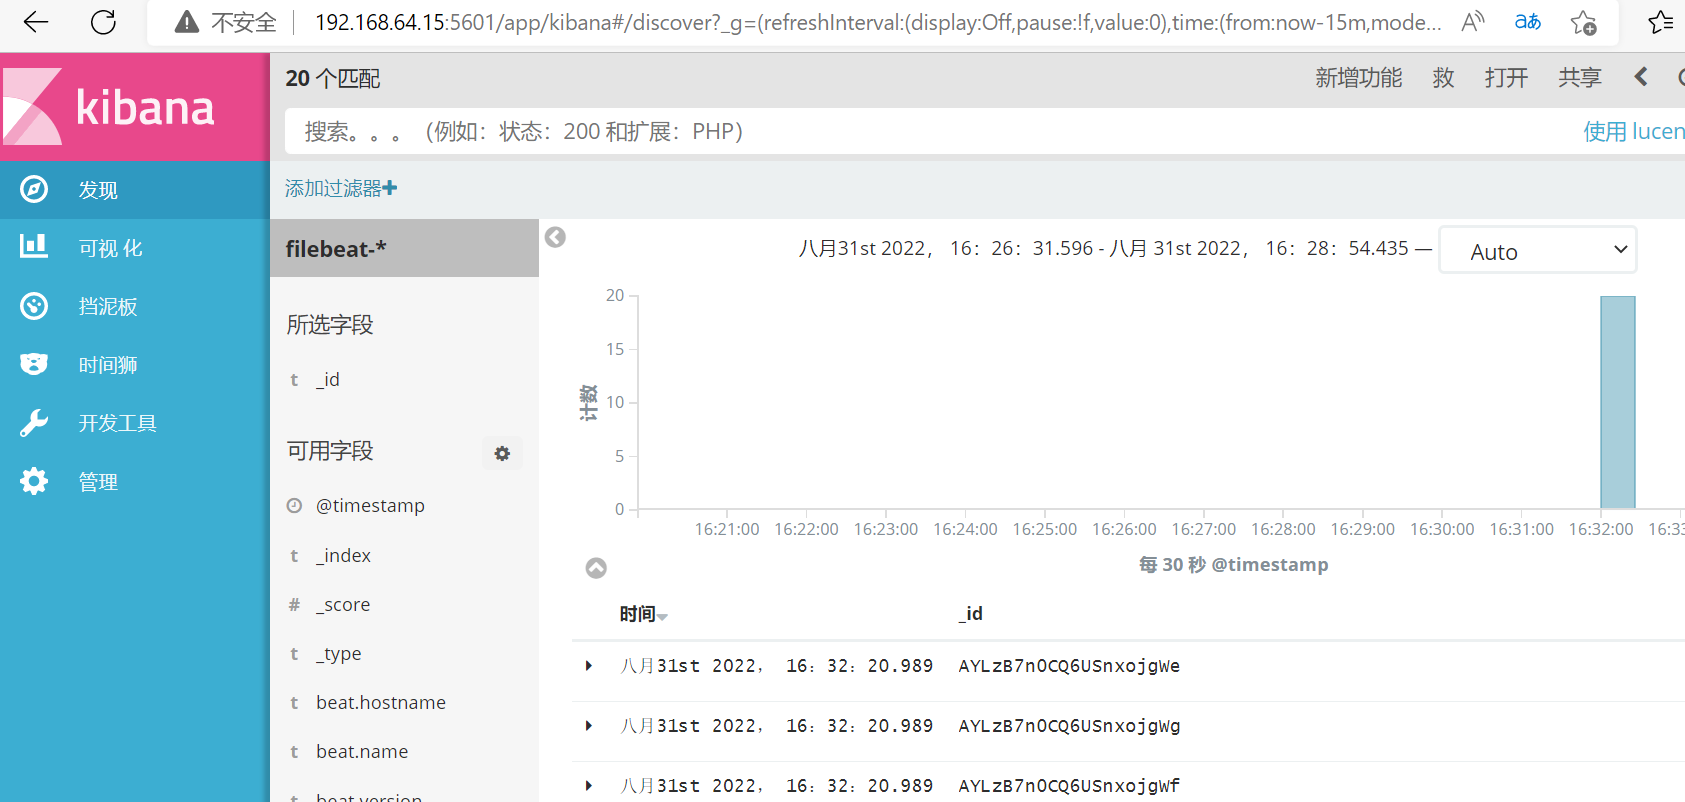Image resolution: width=1685 pixels, height=802 pixels.
Task: Open the Management gear icon
Action: point(34,481)
